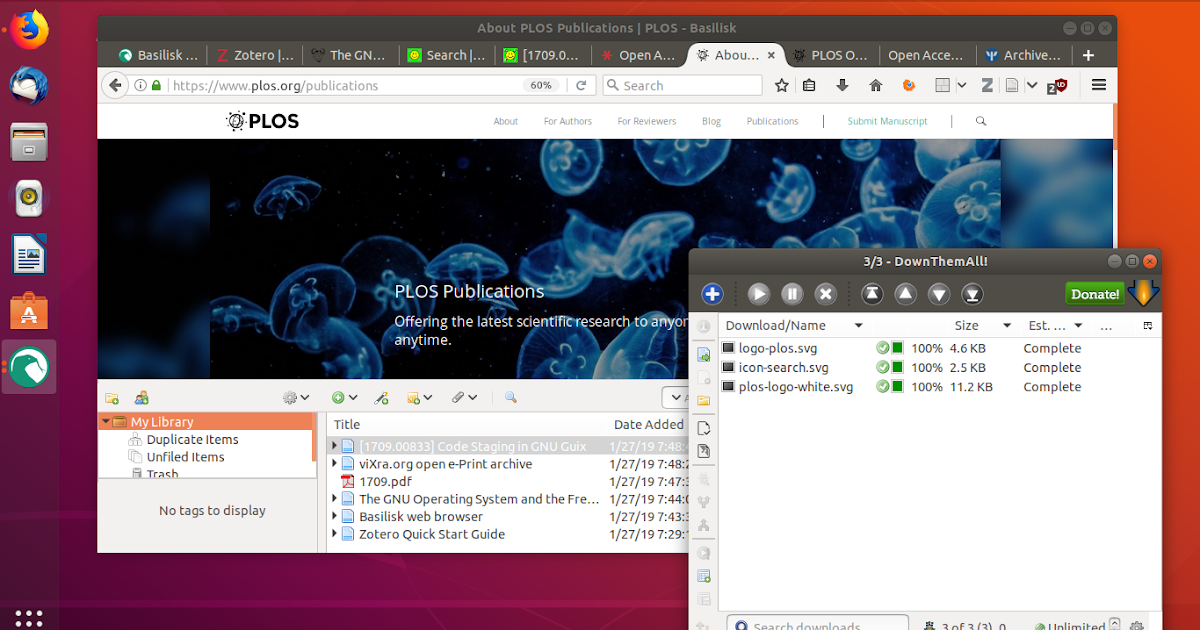Resume downloads with DownThemAll play icon
Screen dimensions: 1200x630
click(758, 294)
